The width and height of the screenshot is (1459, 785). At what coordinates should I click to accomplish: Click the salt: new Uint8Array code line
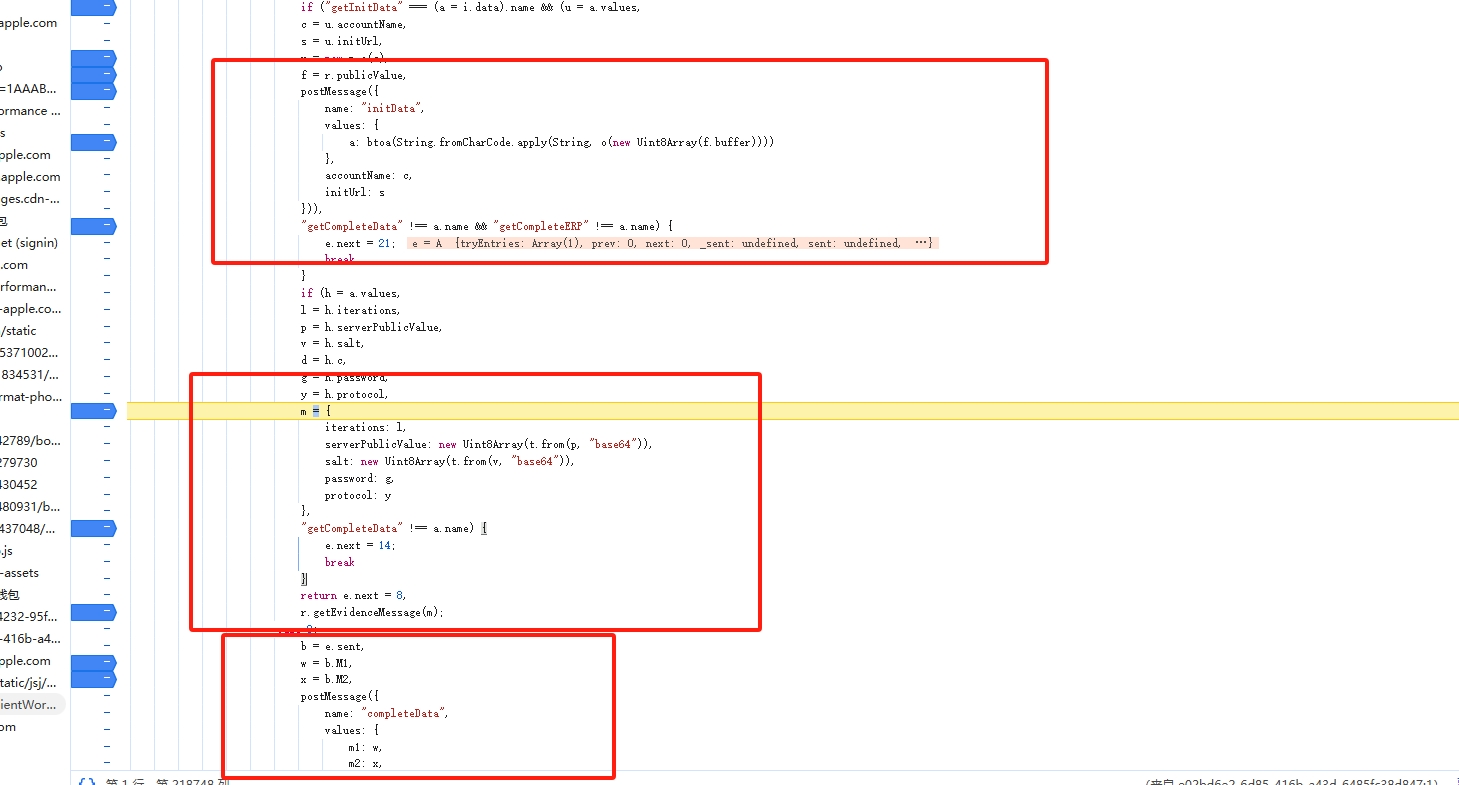(449, 461)
